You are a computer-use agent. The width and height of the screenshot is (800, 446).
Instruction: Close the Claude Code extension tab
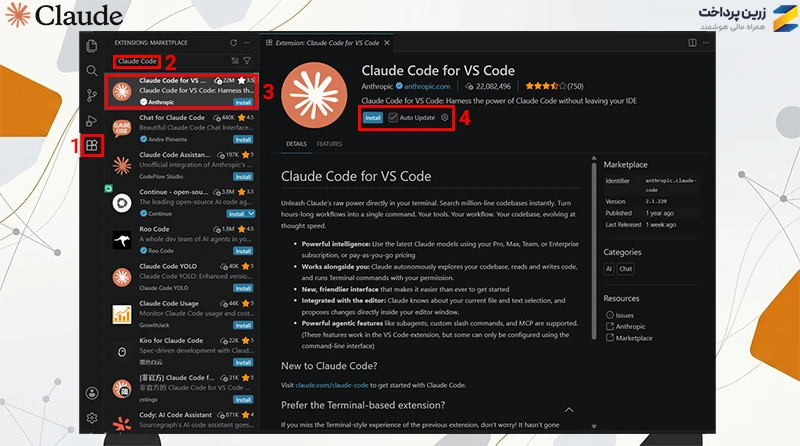[387, 43]
